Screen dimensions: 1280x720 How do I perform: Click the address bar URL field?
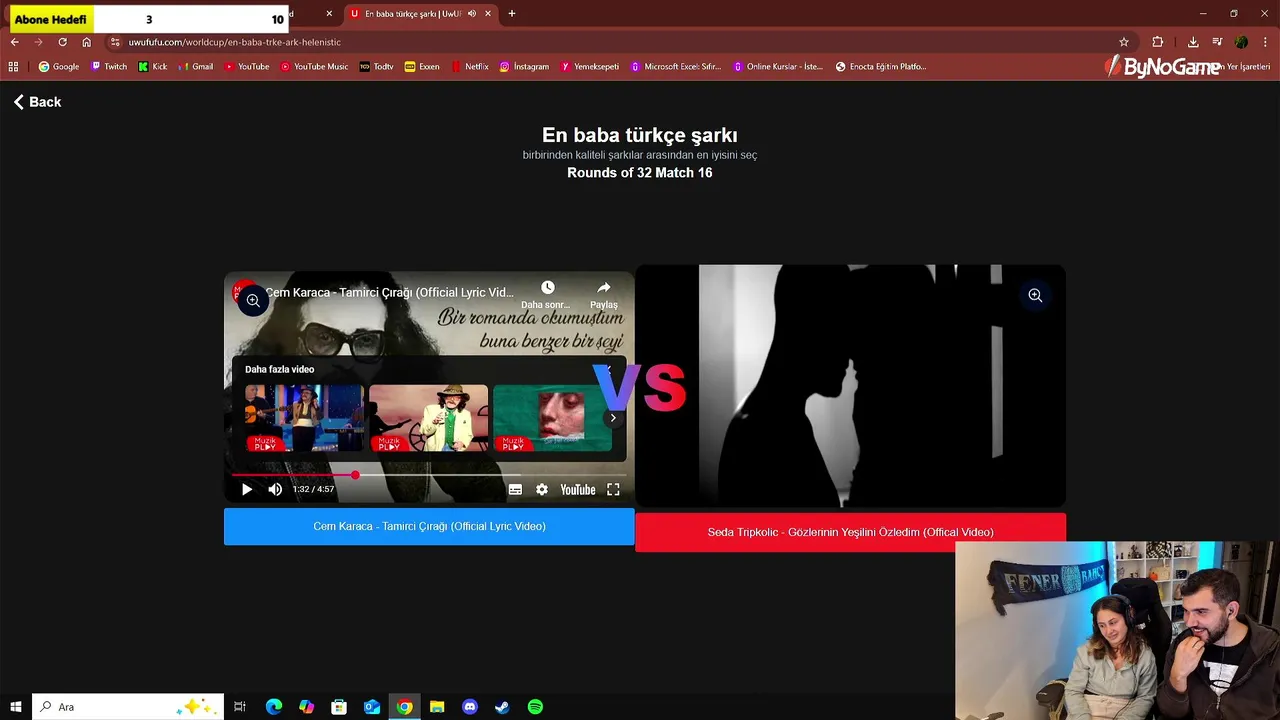tap(610, 42)
